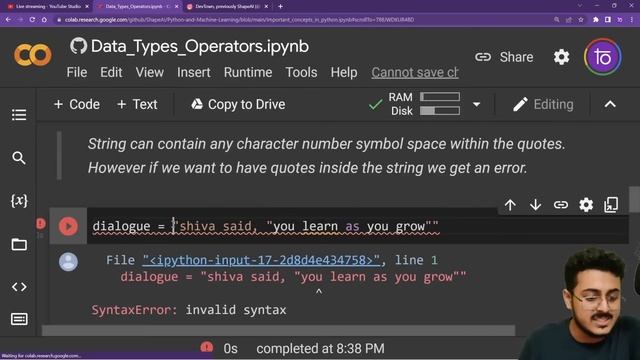Run the dialogue cell play button

coord(68,226)
